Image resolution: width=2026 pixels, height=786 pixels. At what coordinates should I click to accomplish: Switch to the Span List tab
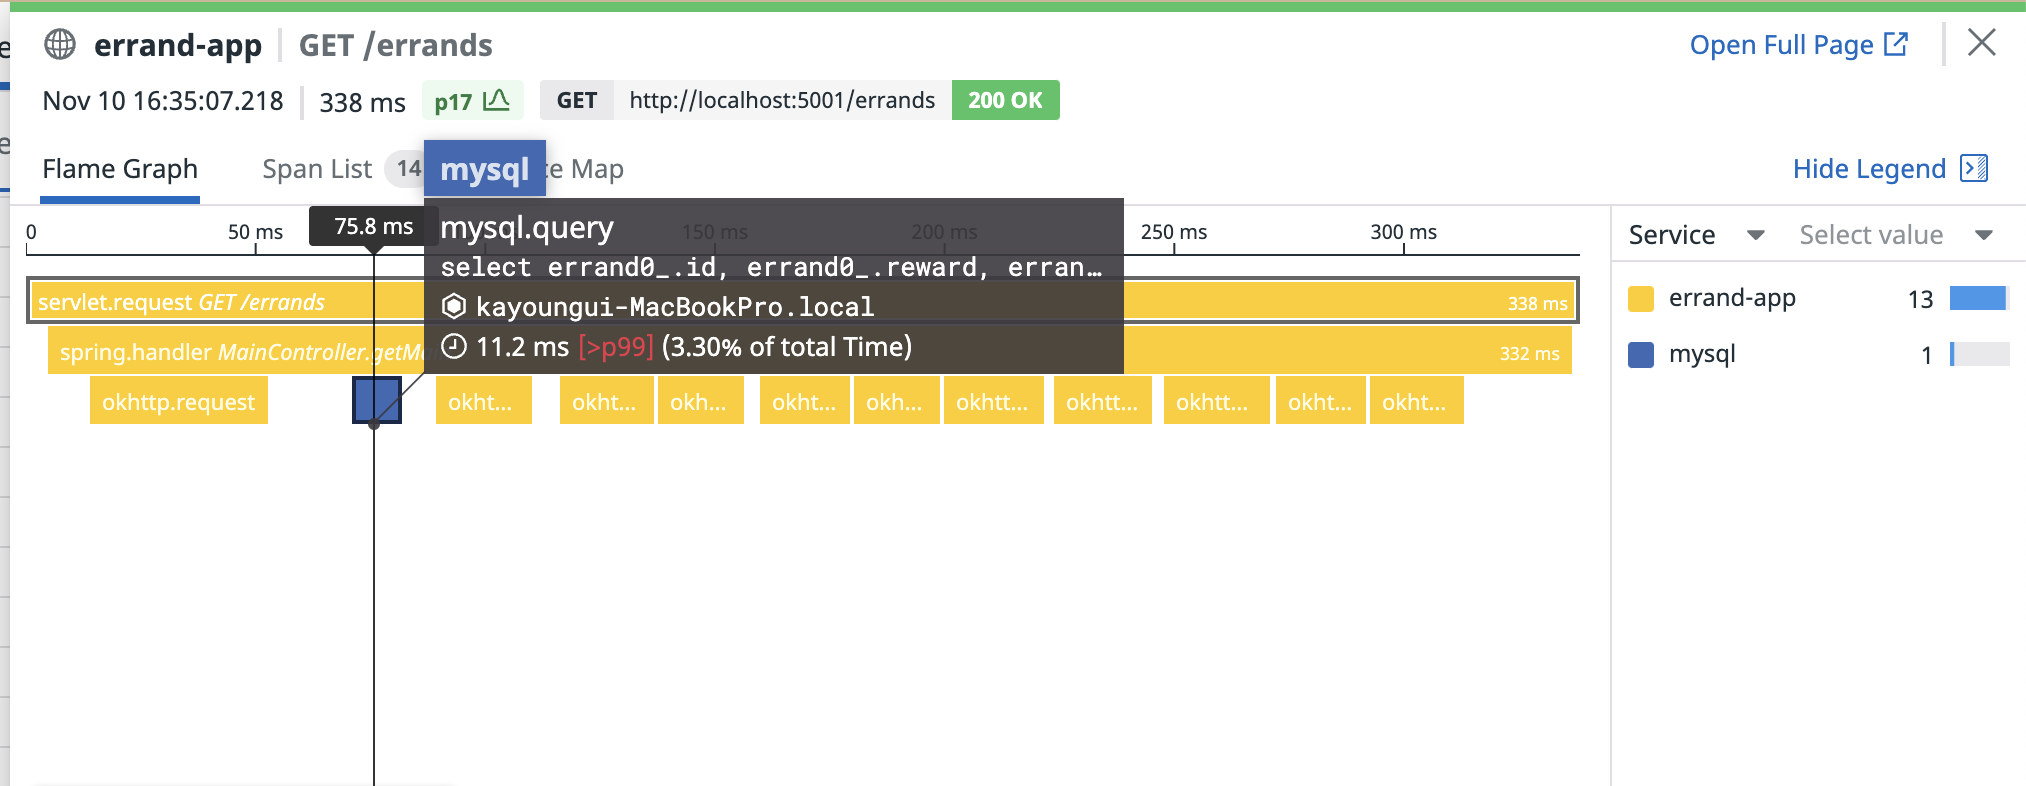[x=317, y=169]
